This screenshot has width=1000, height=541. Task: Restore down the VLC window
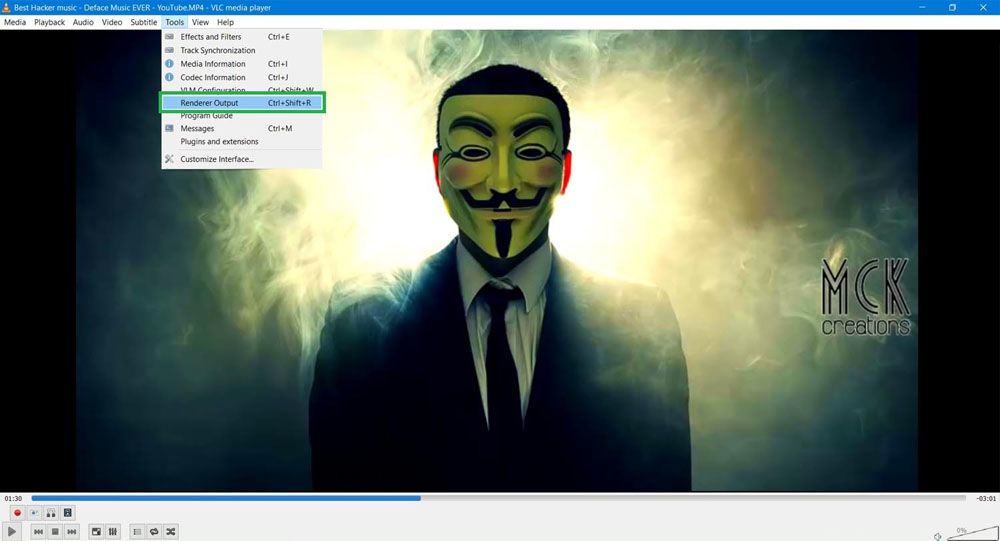click(x=952, y=8)
